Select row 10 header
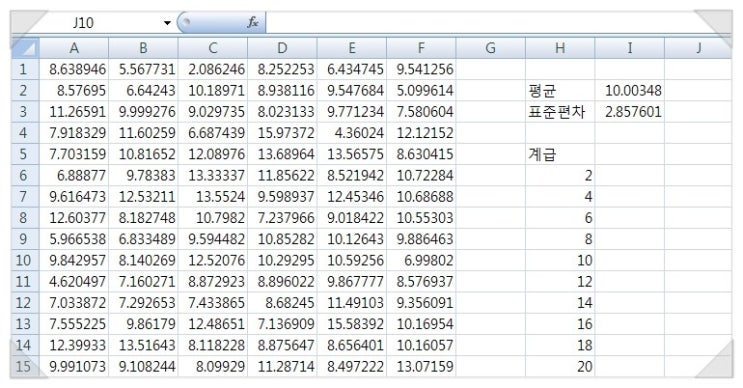The height and width of the screenshot is (388, 743). tap(25, 260)
